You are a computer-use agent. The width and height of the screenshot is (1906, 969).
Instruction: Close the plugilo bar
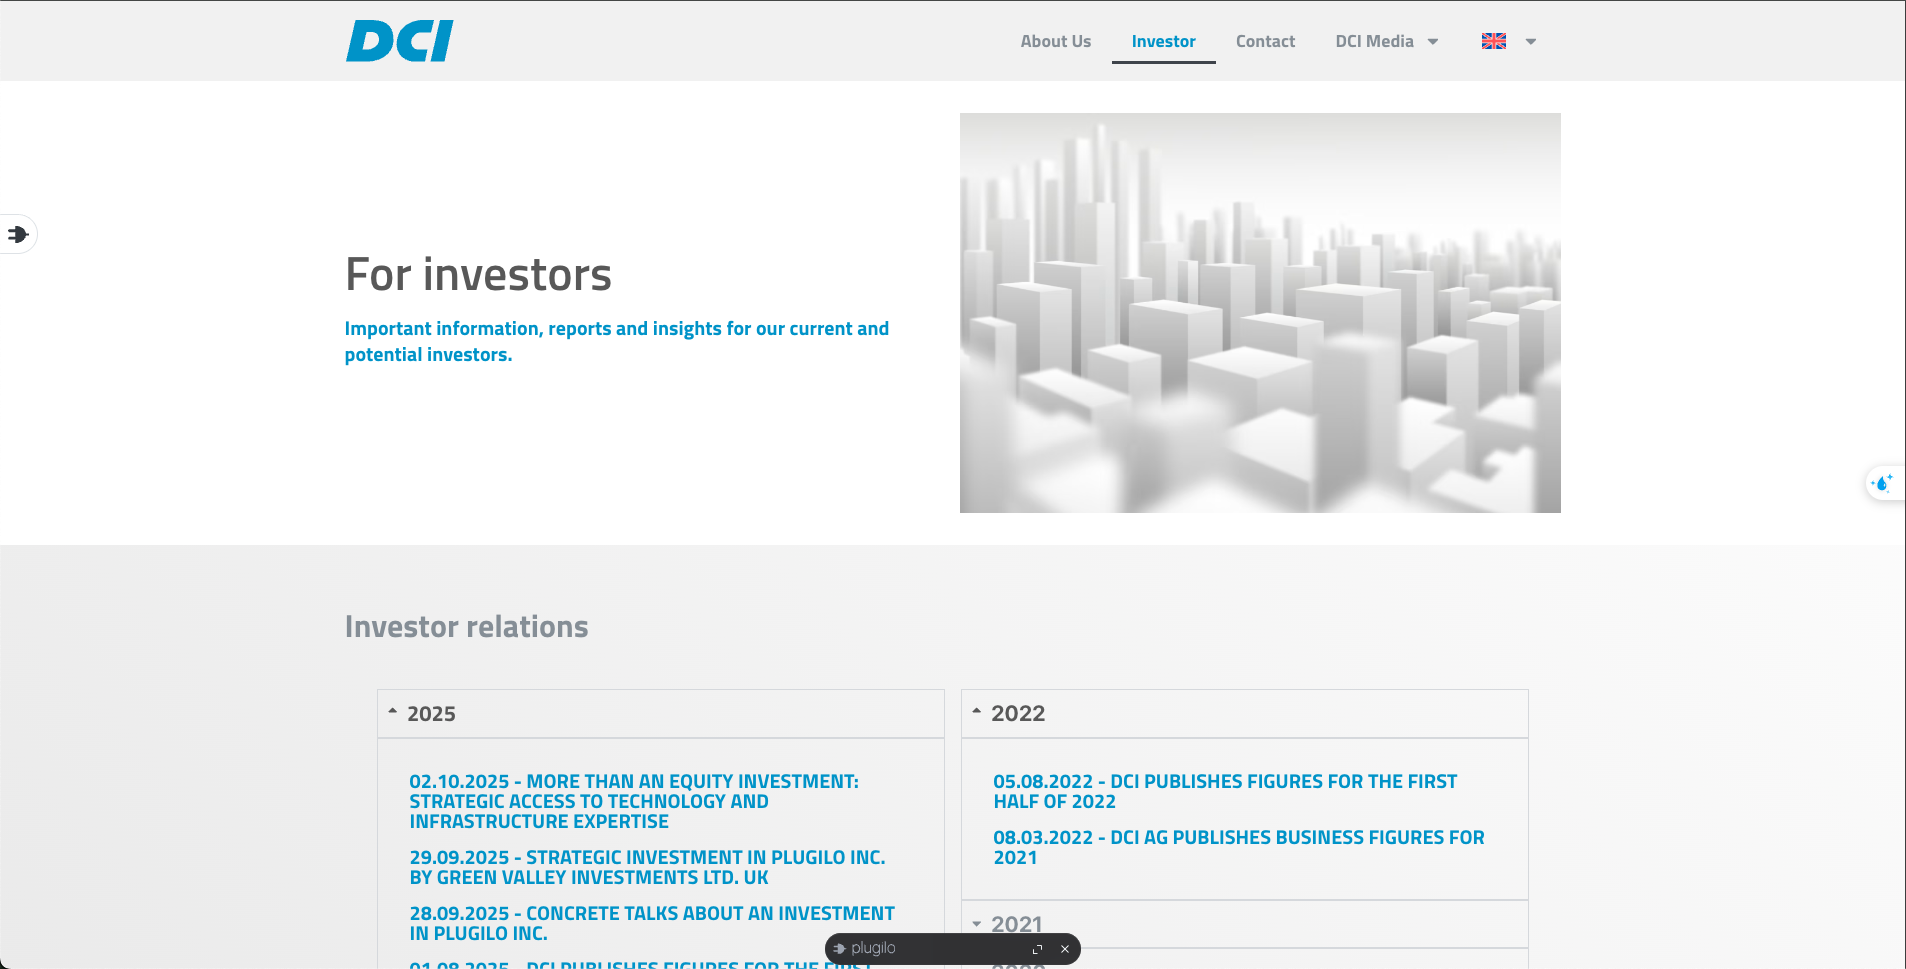(1065, 949)
